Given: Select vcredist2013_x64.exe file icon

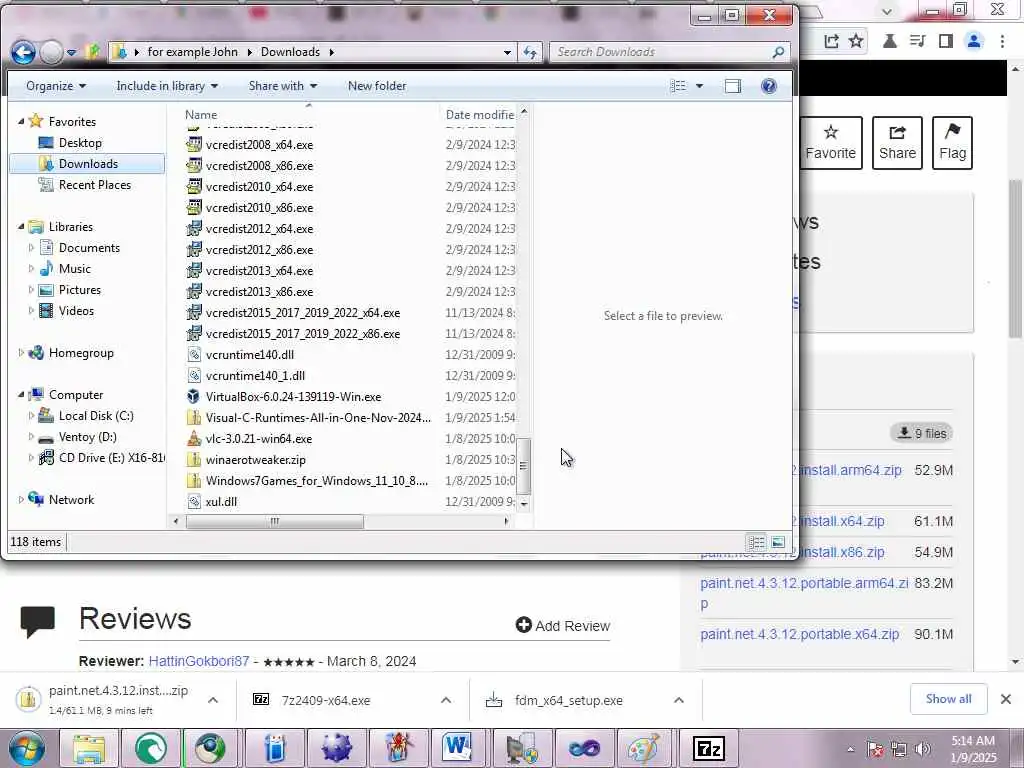Looking at the screenshot, I should point(194,271).
